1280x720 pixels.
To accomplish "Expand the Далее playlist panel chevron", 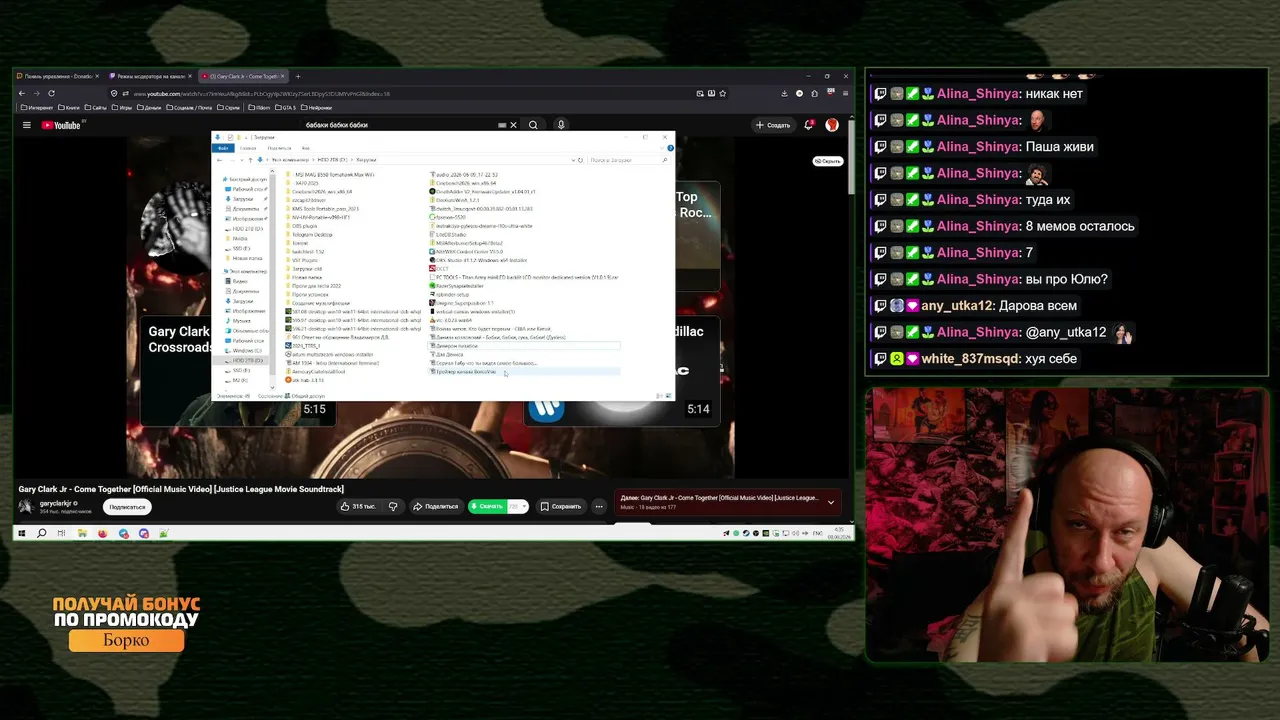I will point(831,503).
